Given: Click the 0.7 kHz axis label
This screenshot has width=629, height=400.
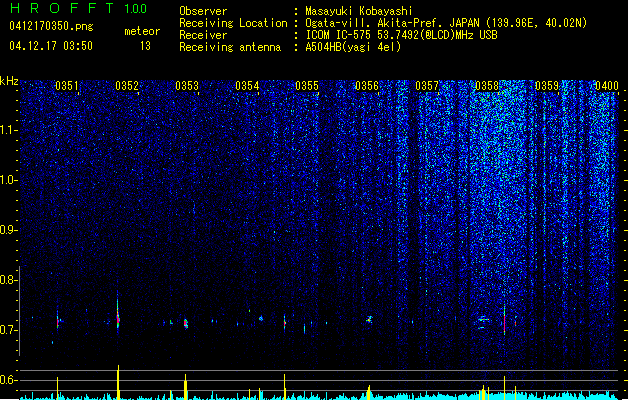Looking at the screenshot, I should tap(9, 330).
